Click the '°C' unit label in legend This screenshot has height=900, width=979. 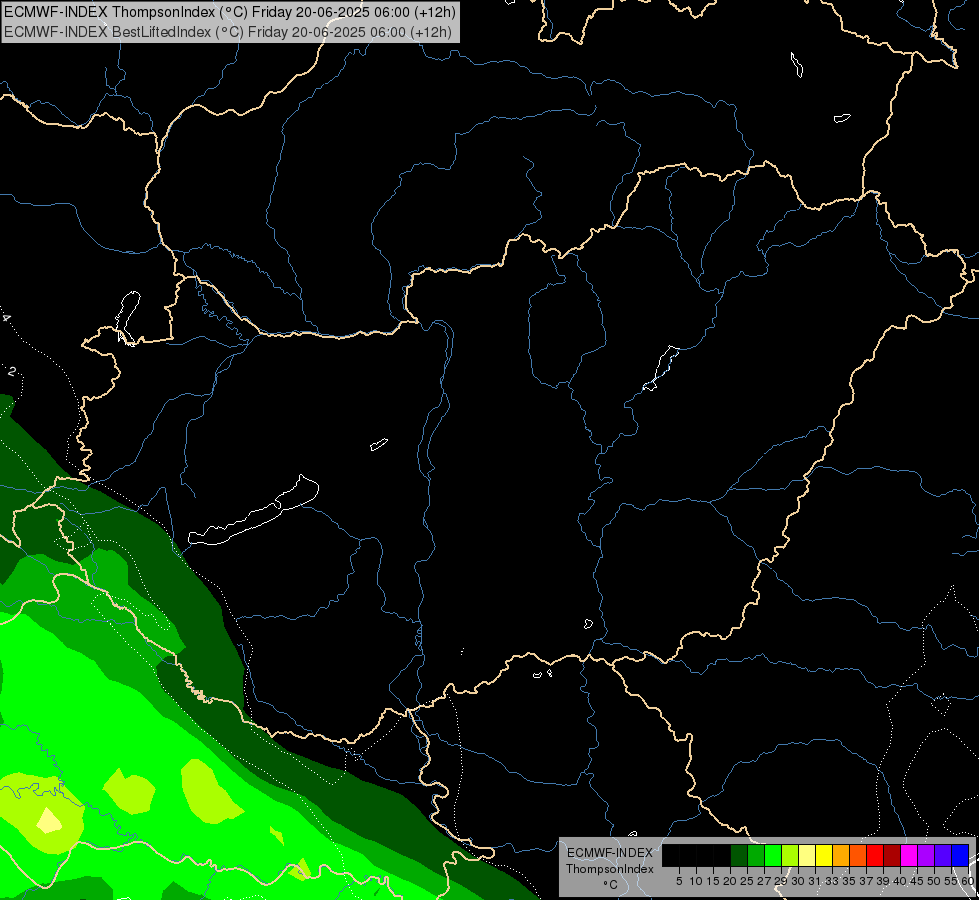(610, 885)
